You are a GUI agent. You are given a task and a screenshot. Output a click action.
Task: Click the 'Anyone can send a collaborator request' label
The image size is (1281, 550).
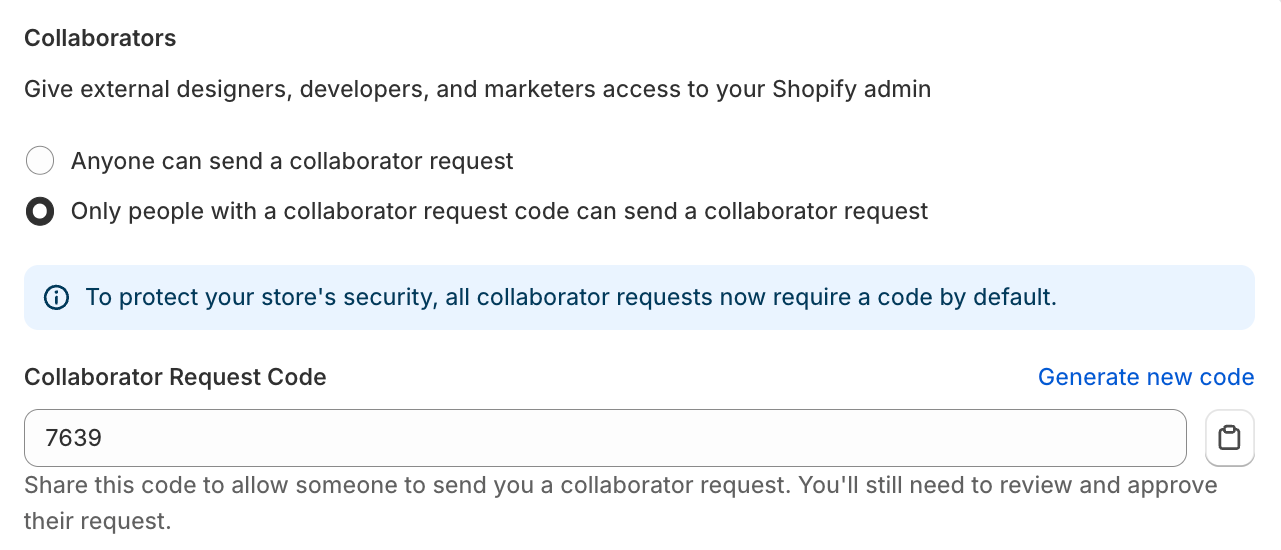click(292, 161)
